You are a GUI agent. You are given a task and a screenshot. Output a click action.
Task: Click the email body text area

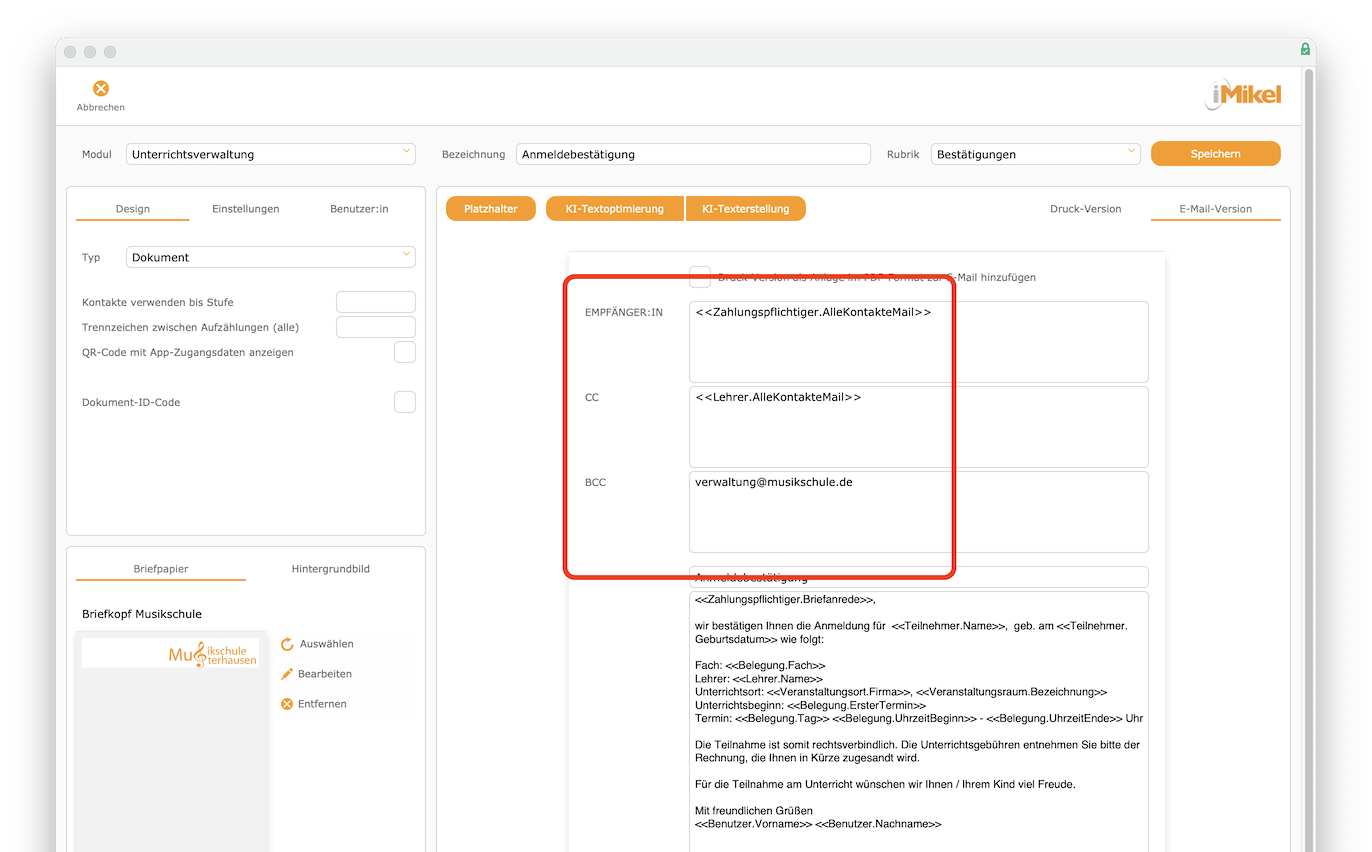(x=919, y=722)
